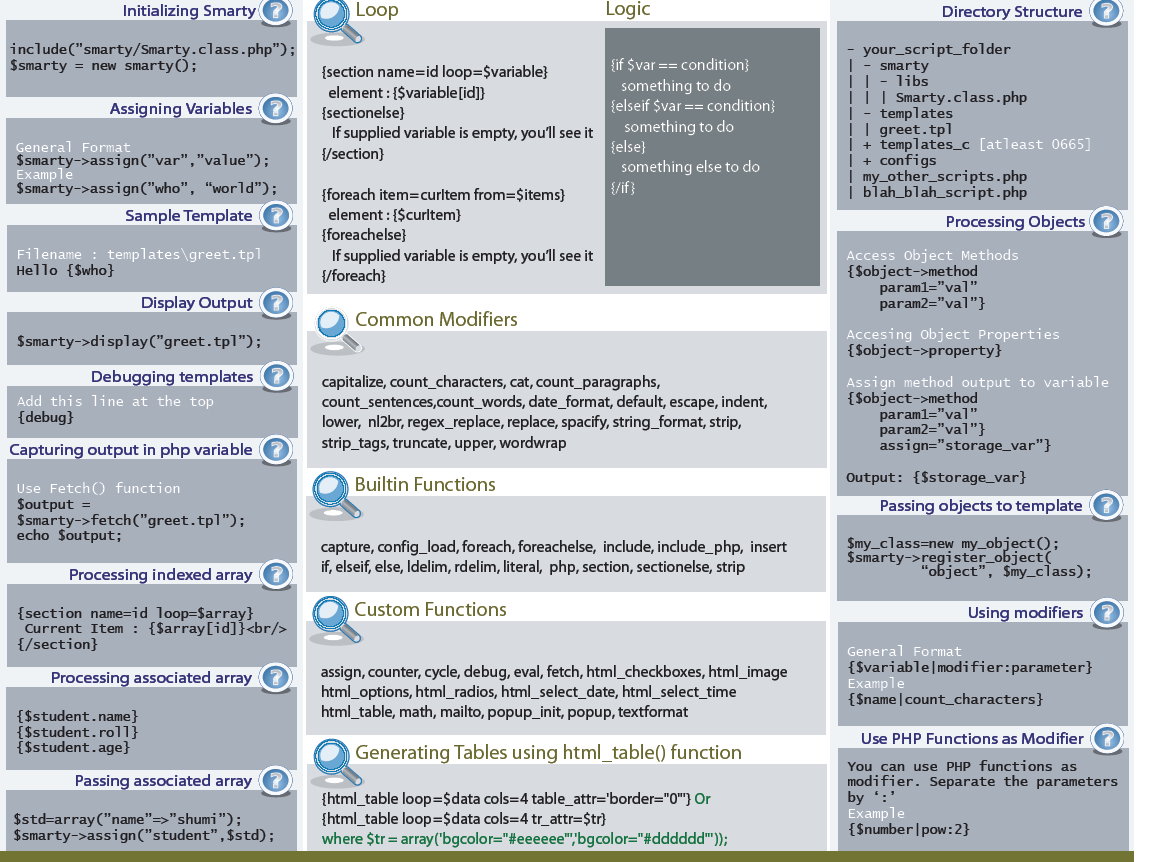
Task: Click the {$variable|modifier:parameter} format line
Action: coord(969,668)
